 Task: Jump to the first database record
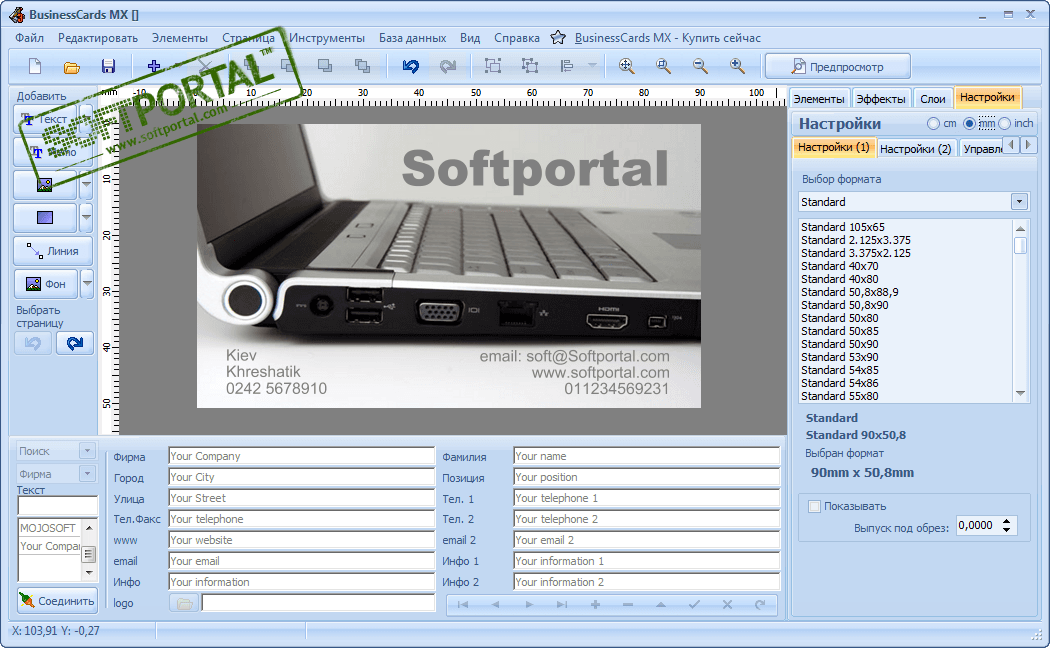pos(463,604)
